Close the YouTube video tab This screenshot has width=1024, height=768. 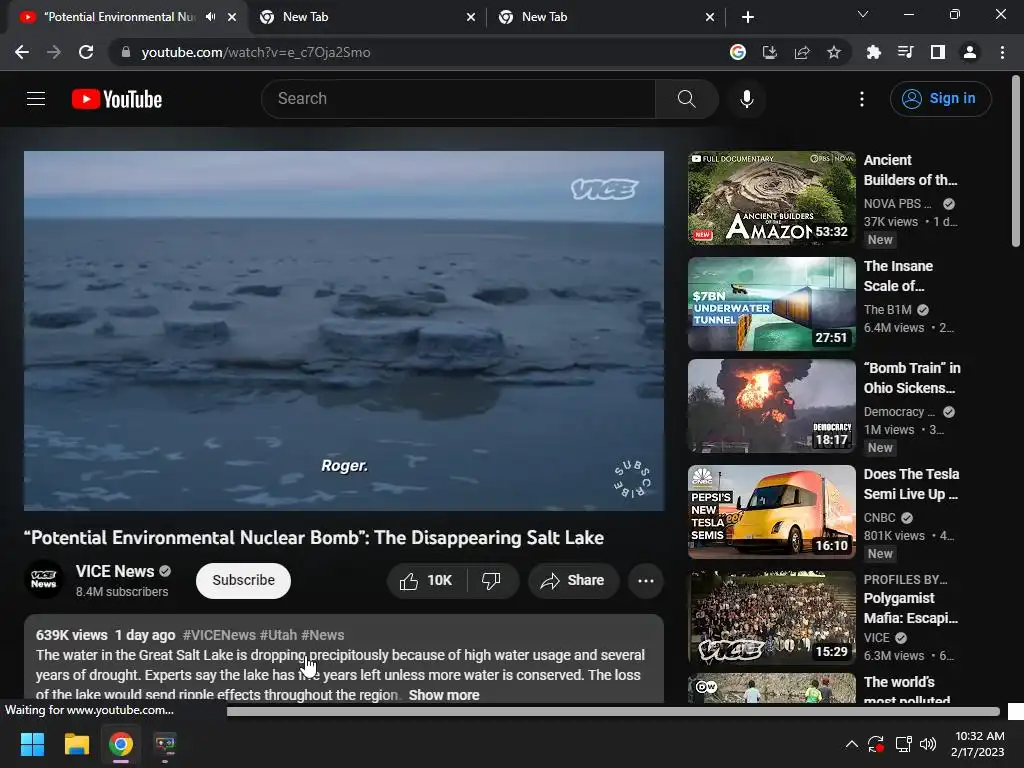tap(232, 17)
